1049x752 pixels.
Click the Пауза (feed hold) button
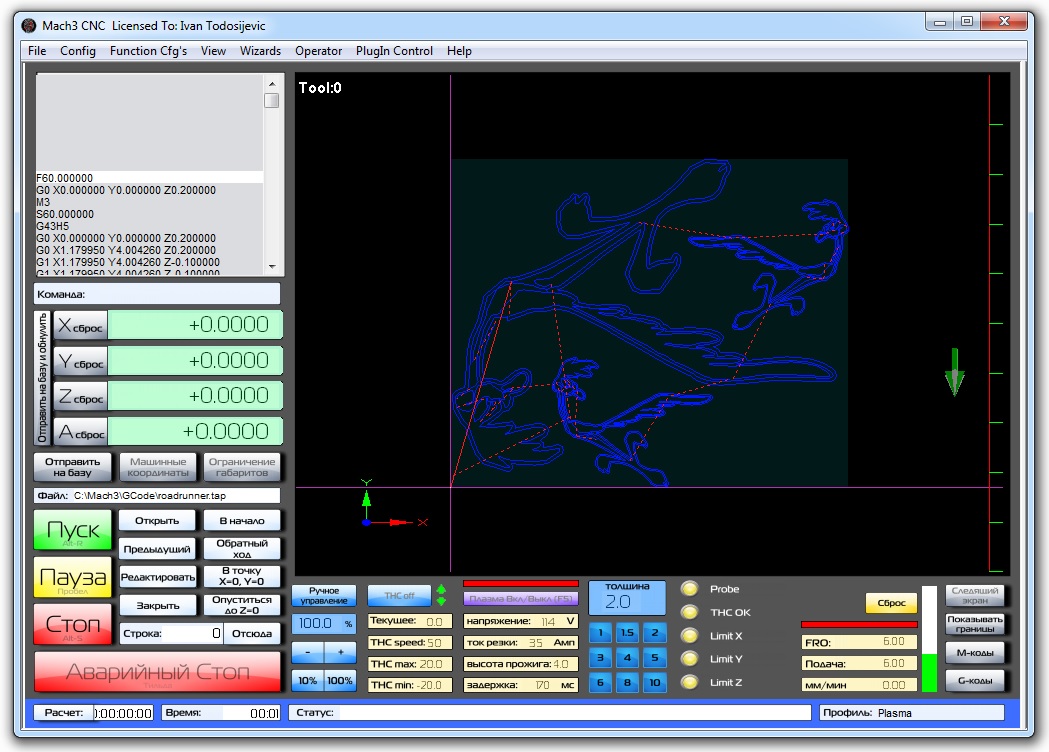click(73, 577)
